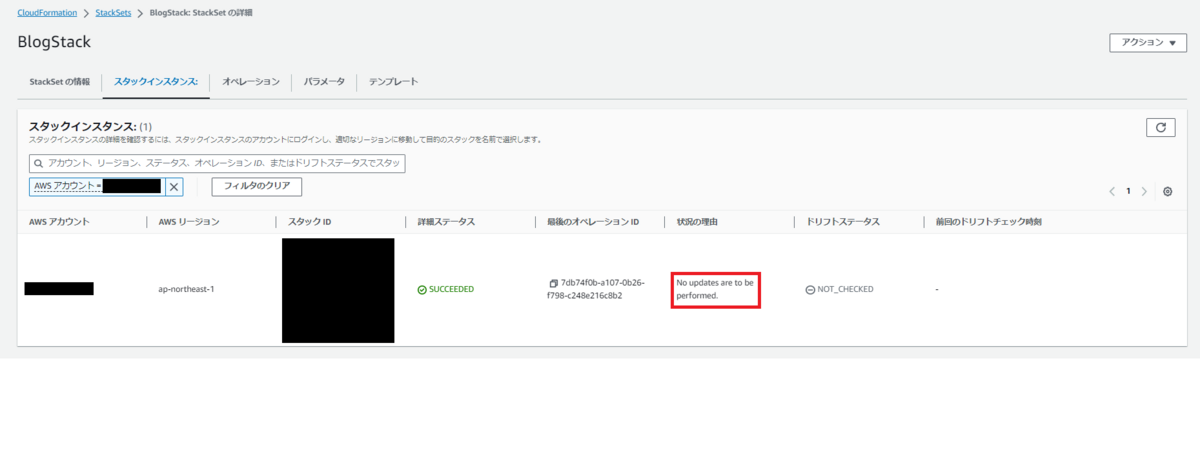Click 状況の理由 column header
This screenshot has height=465, width=1200.
pos(699,221)
